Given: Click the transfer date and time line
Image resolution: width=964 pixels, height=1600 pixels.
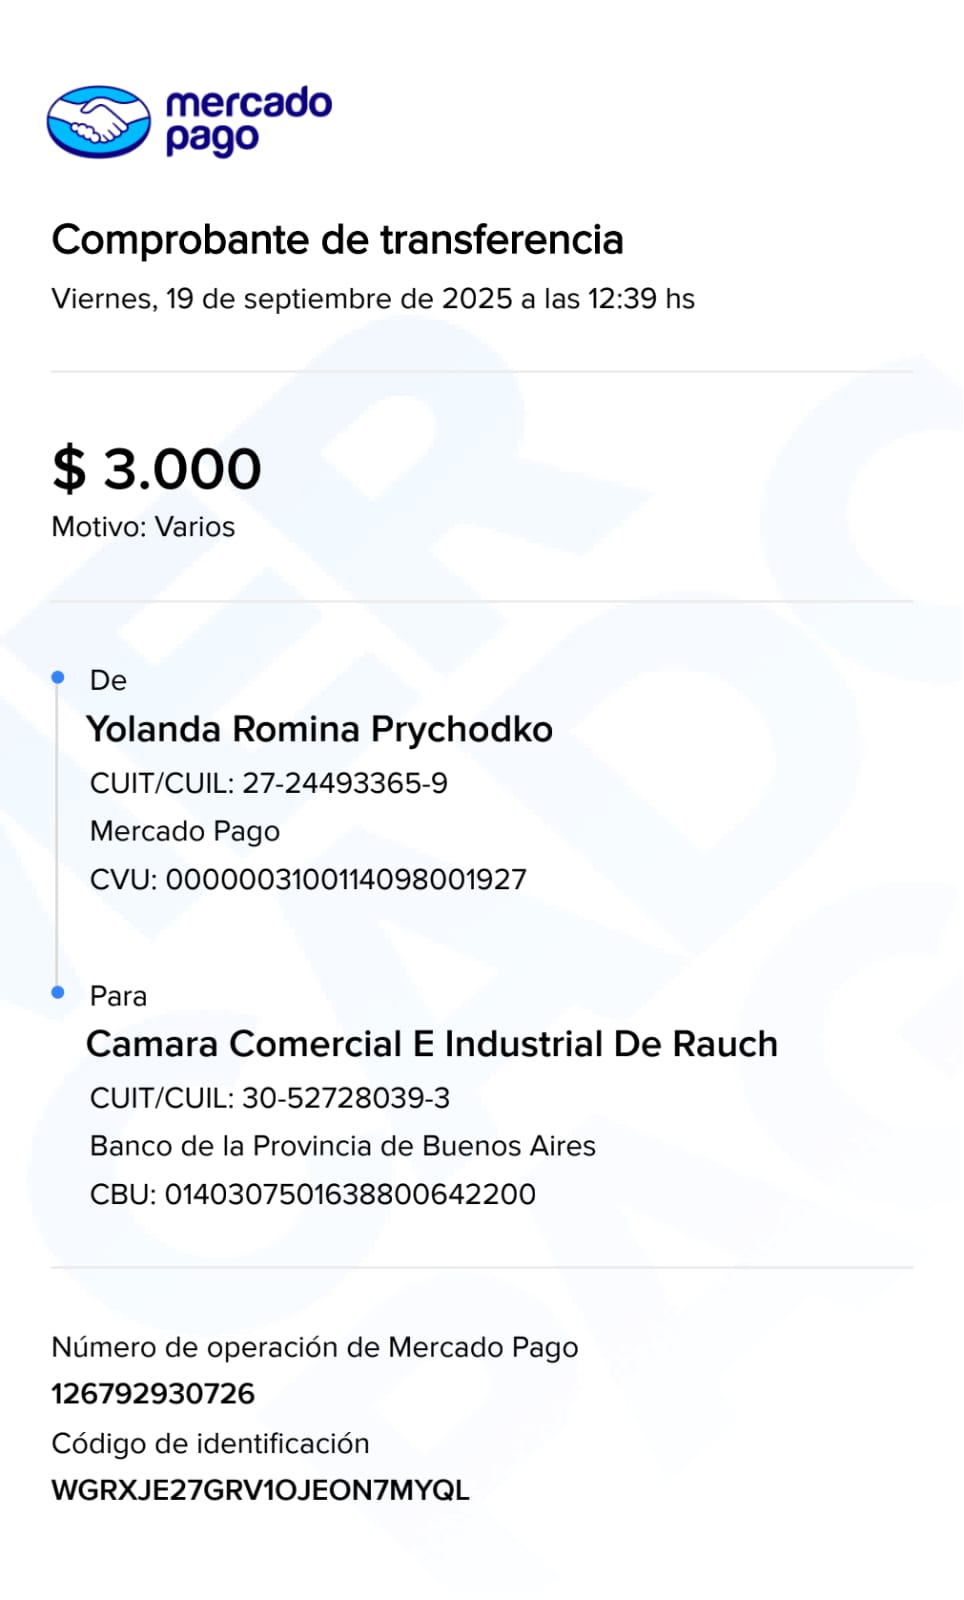Looking at the screenshot, I should (x=372, y=299).
